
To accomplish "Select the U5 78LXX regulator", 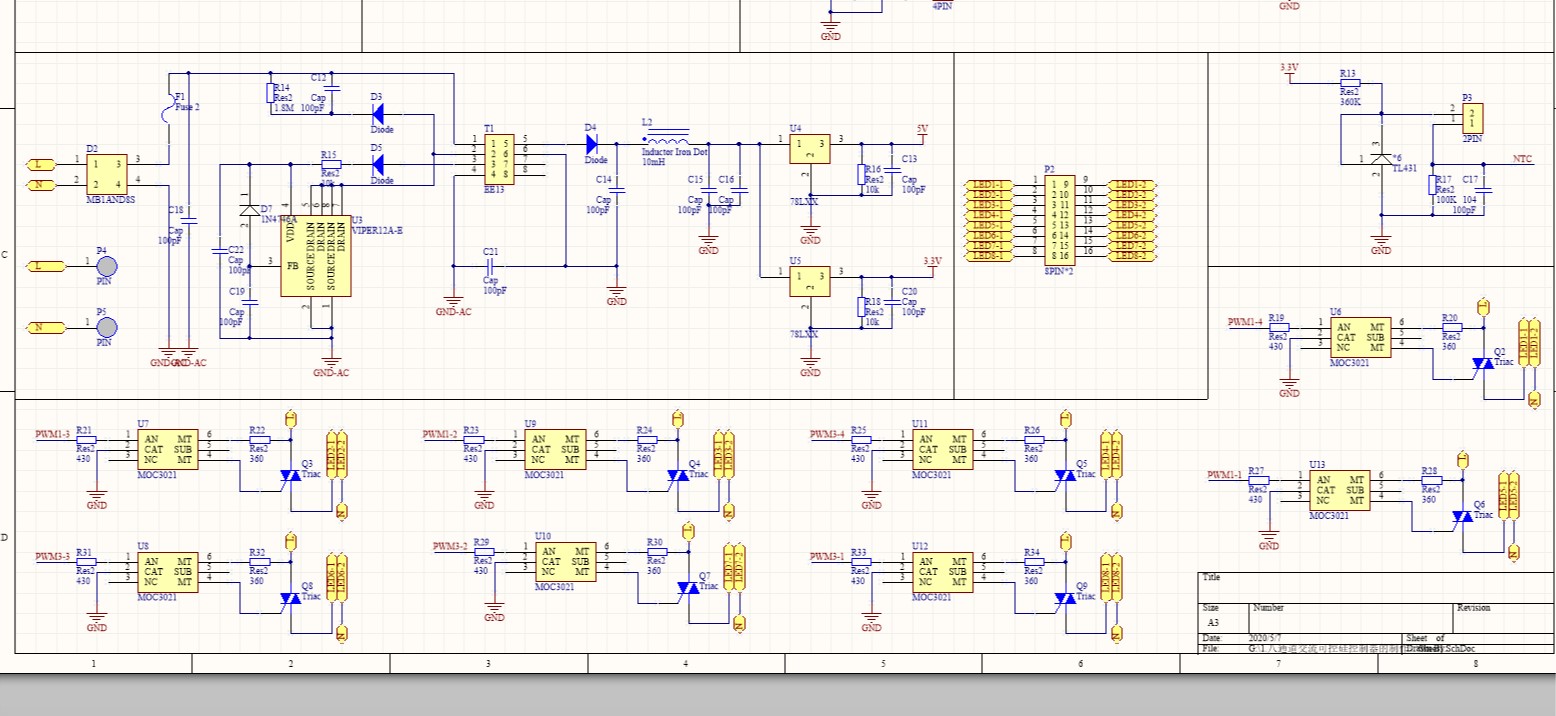I will [809, 282].
